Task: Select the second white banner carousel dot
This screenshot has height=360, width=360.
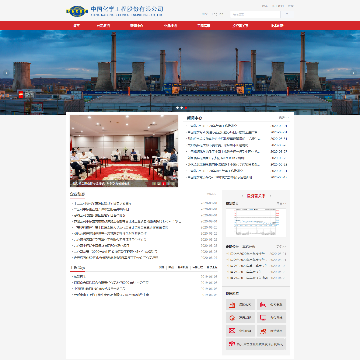Action: pyautogui.click(x=181, y=108)
